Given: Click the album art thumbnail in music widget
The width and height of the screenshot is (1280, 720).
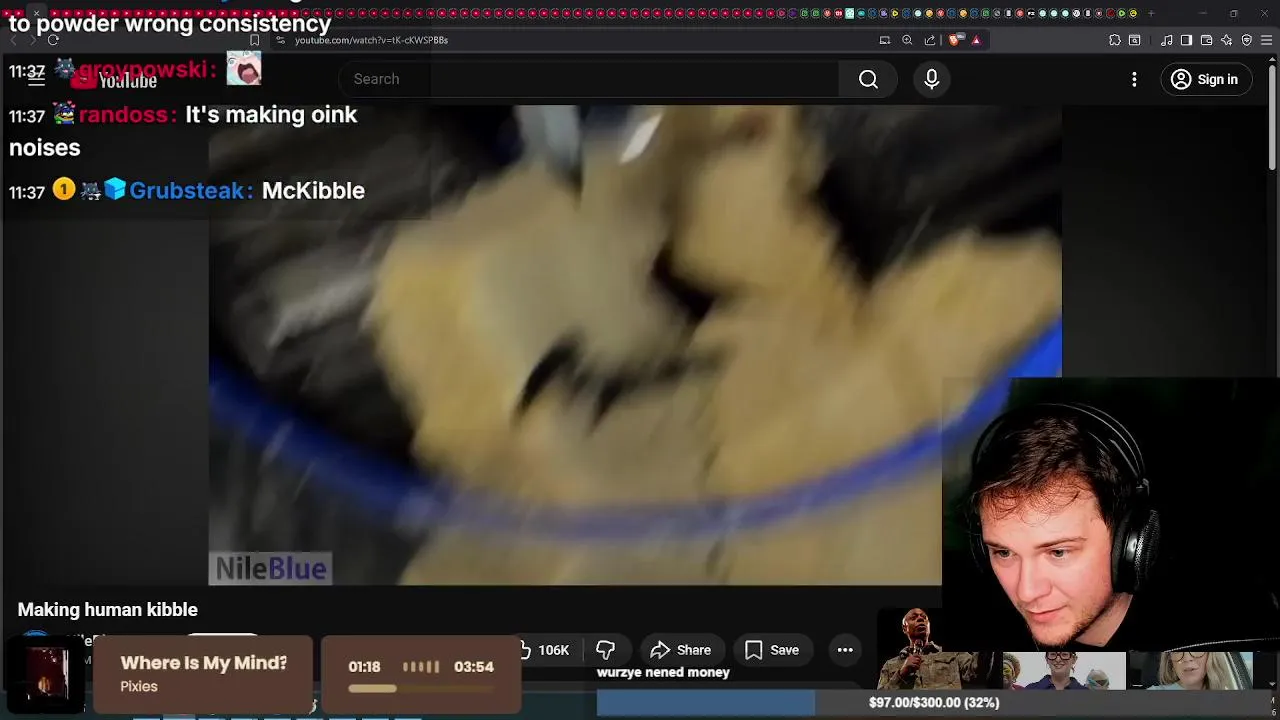Looking at the screenshot, I should 47,674.
